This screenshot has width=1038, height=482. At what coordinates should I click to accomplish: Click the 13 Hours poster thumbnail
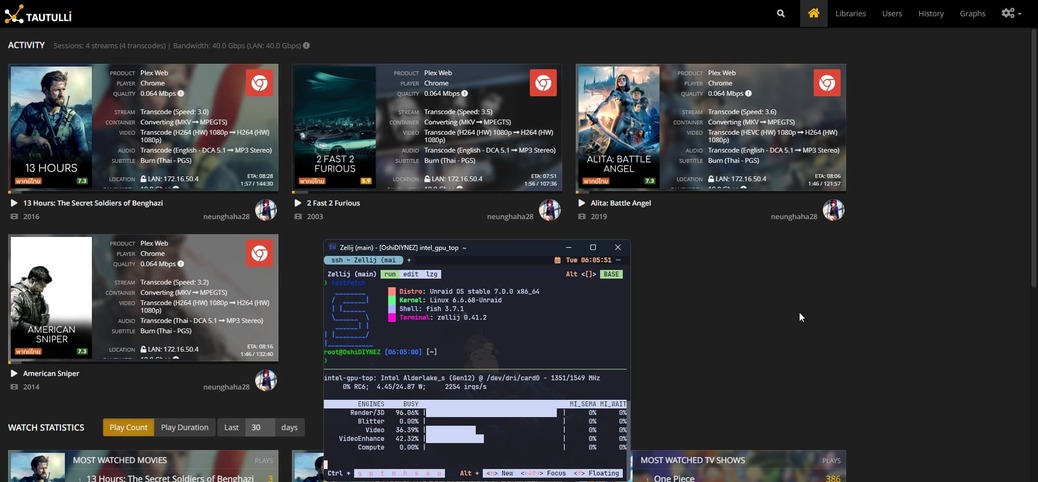tap(51, 126)
